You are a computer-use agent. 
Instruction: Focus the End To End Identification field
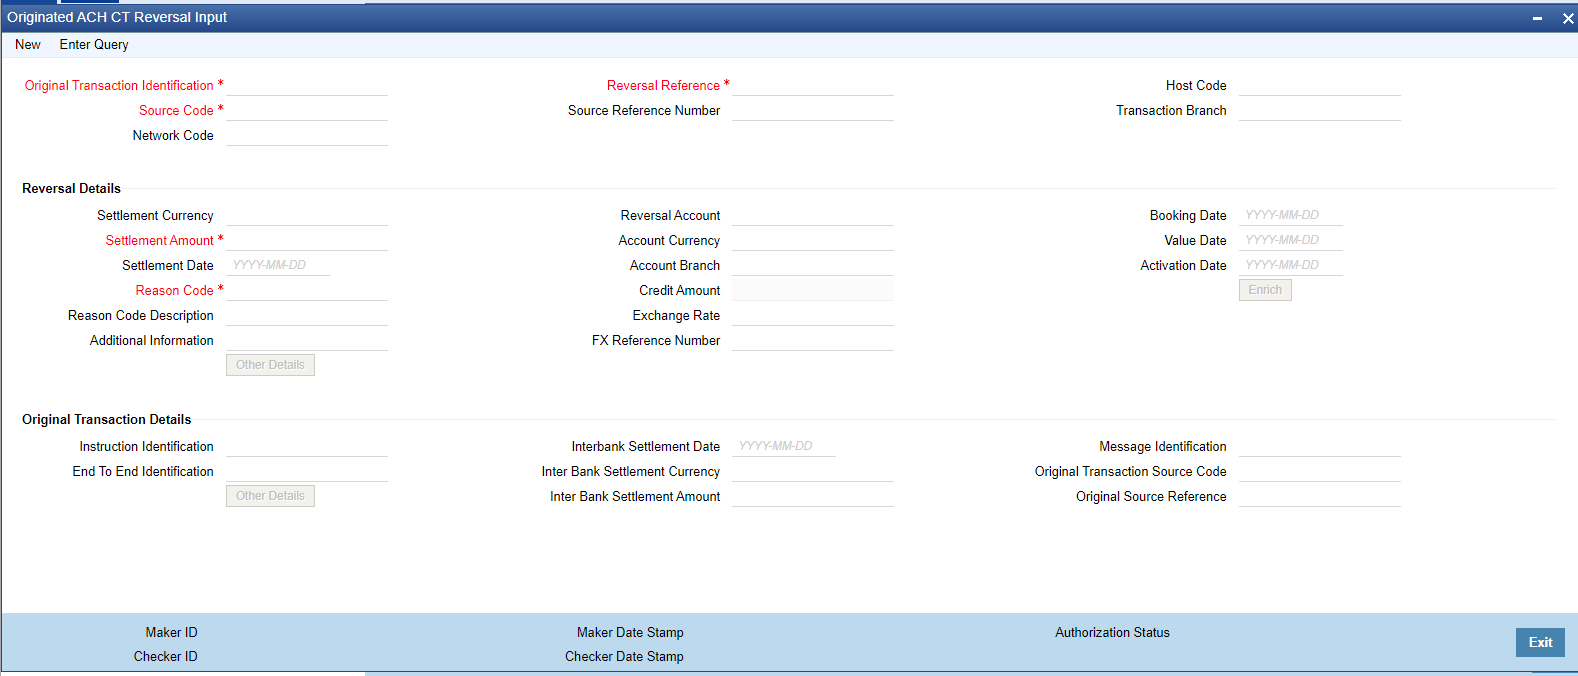point(307,471)
